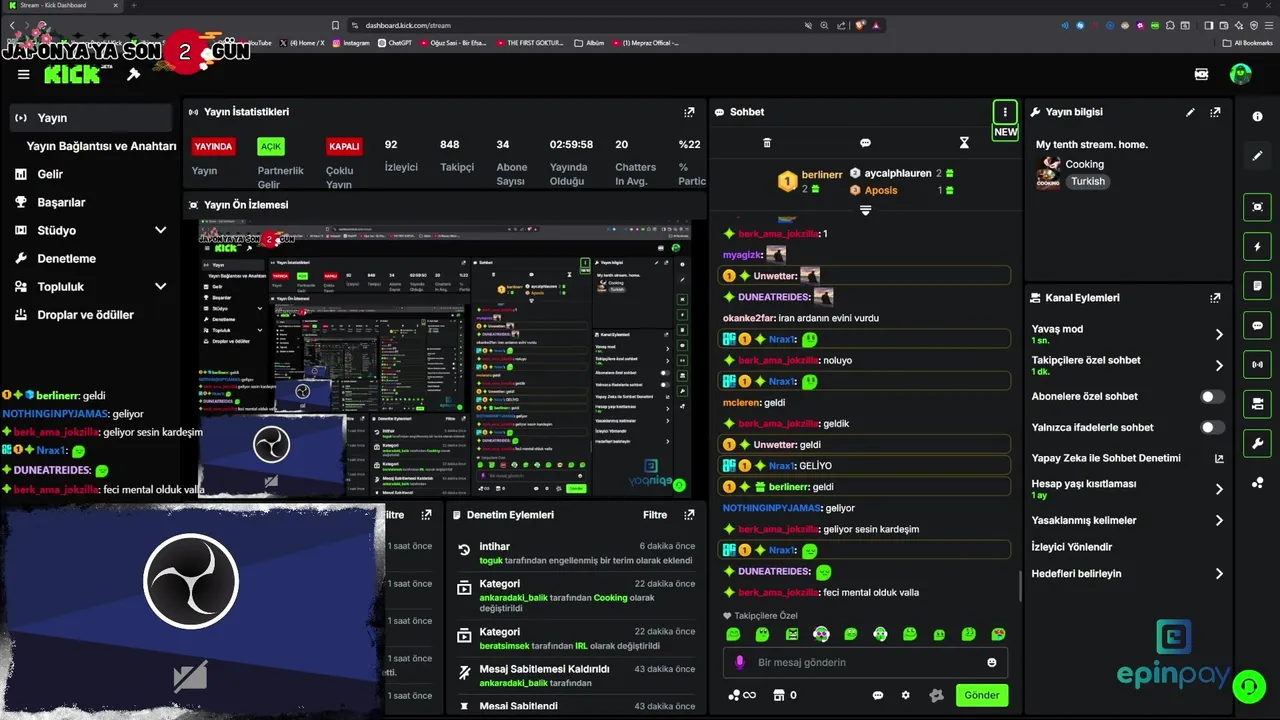Toggle Abonelere özel sohbet switch

(x=1212, y=397)
